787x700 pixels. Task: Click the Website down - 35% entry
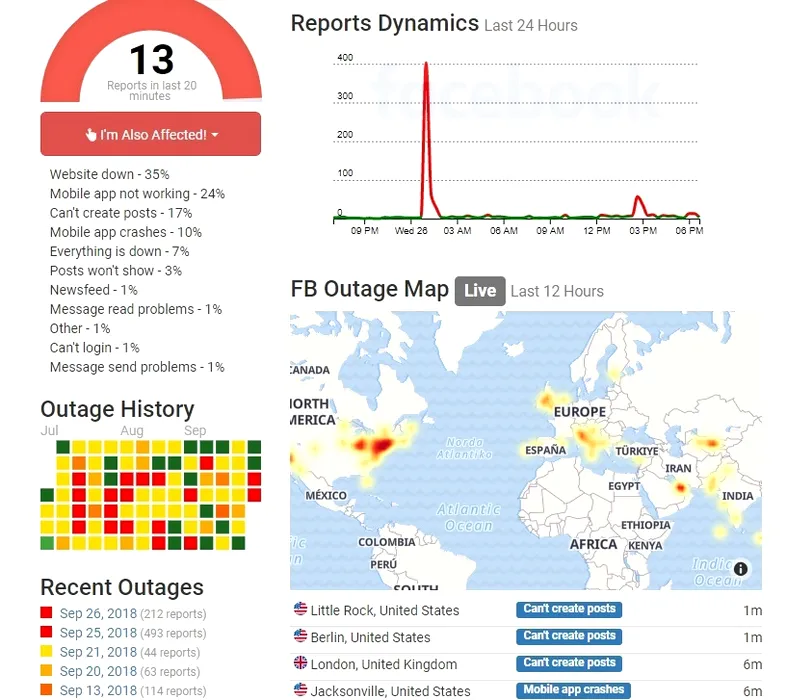click(109, 174)
